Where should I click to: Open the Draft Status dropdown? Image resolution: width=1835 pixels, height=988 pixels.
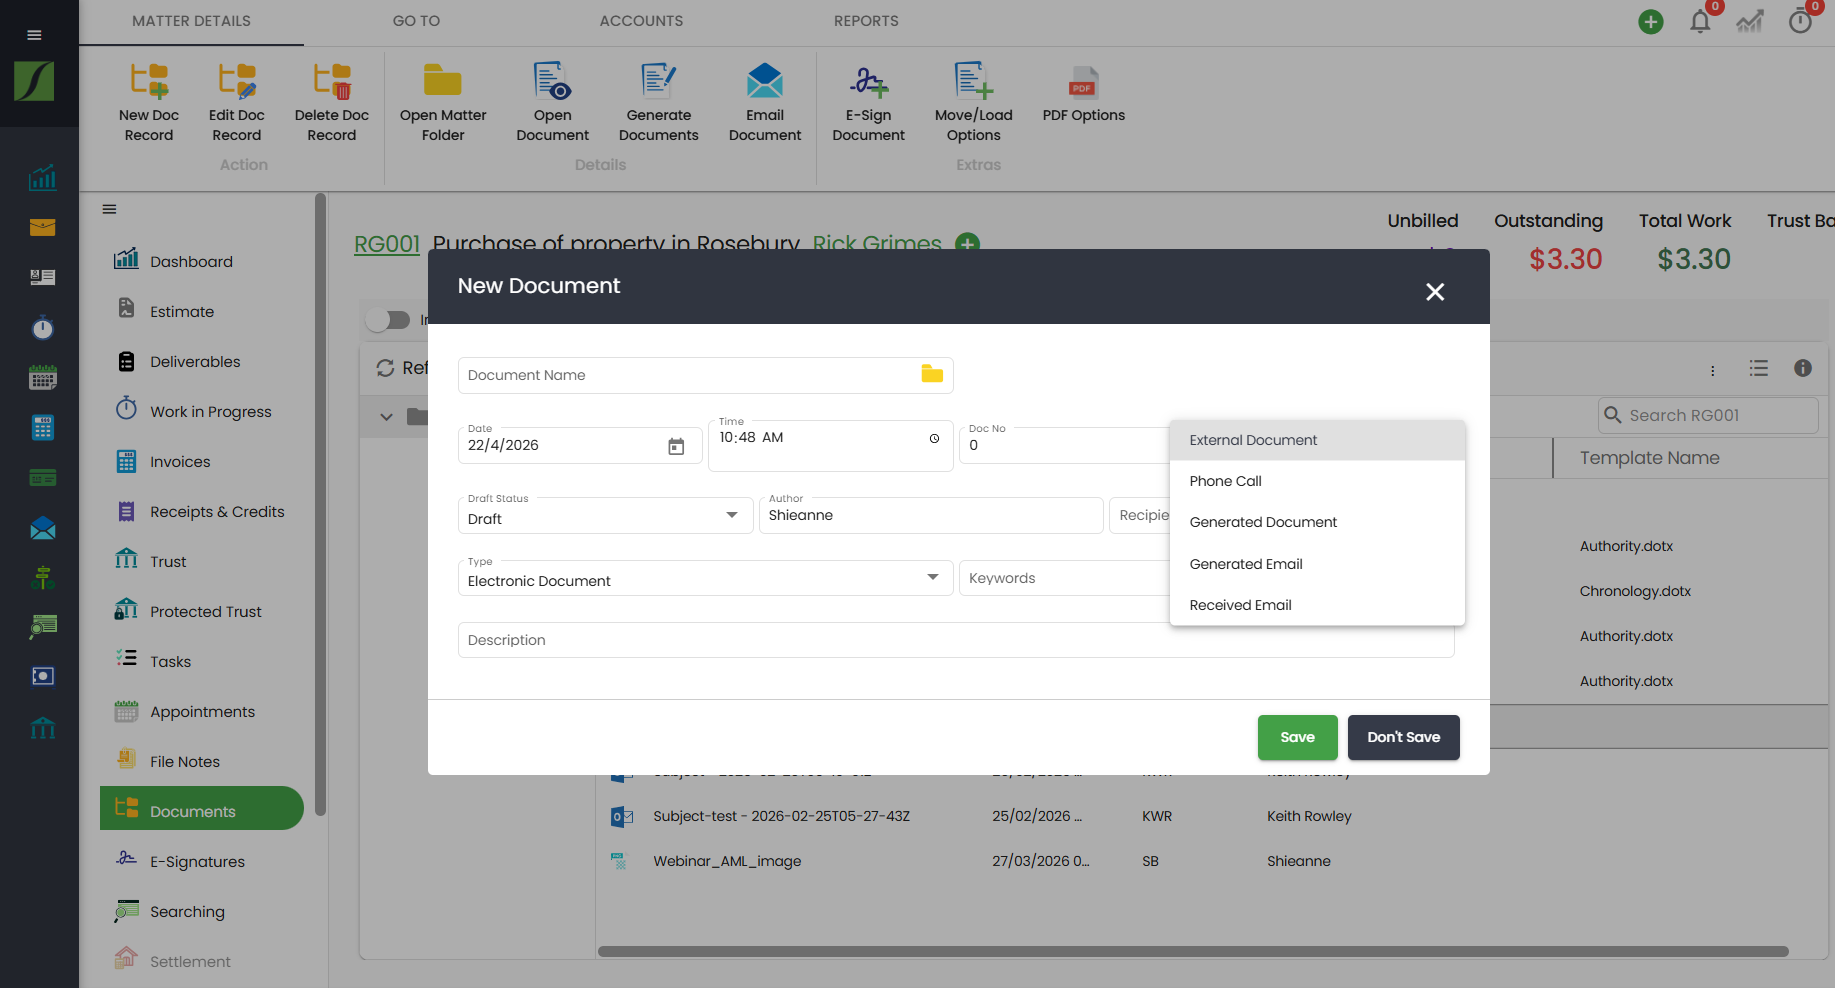(606, 515)
